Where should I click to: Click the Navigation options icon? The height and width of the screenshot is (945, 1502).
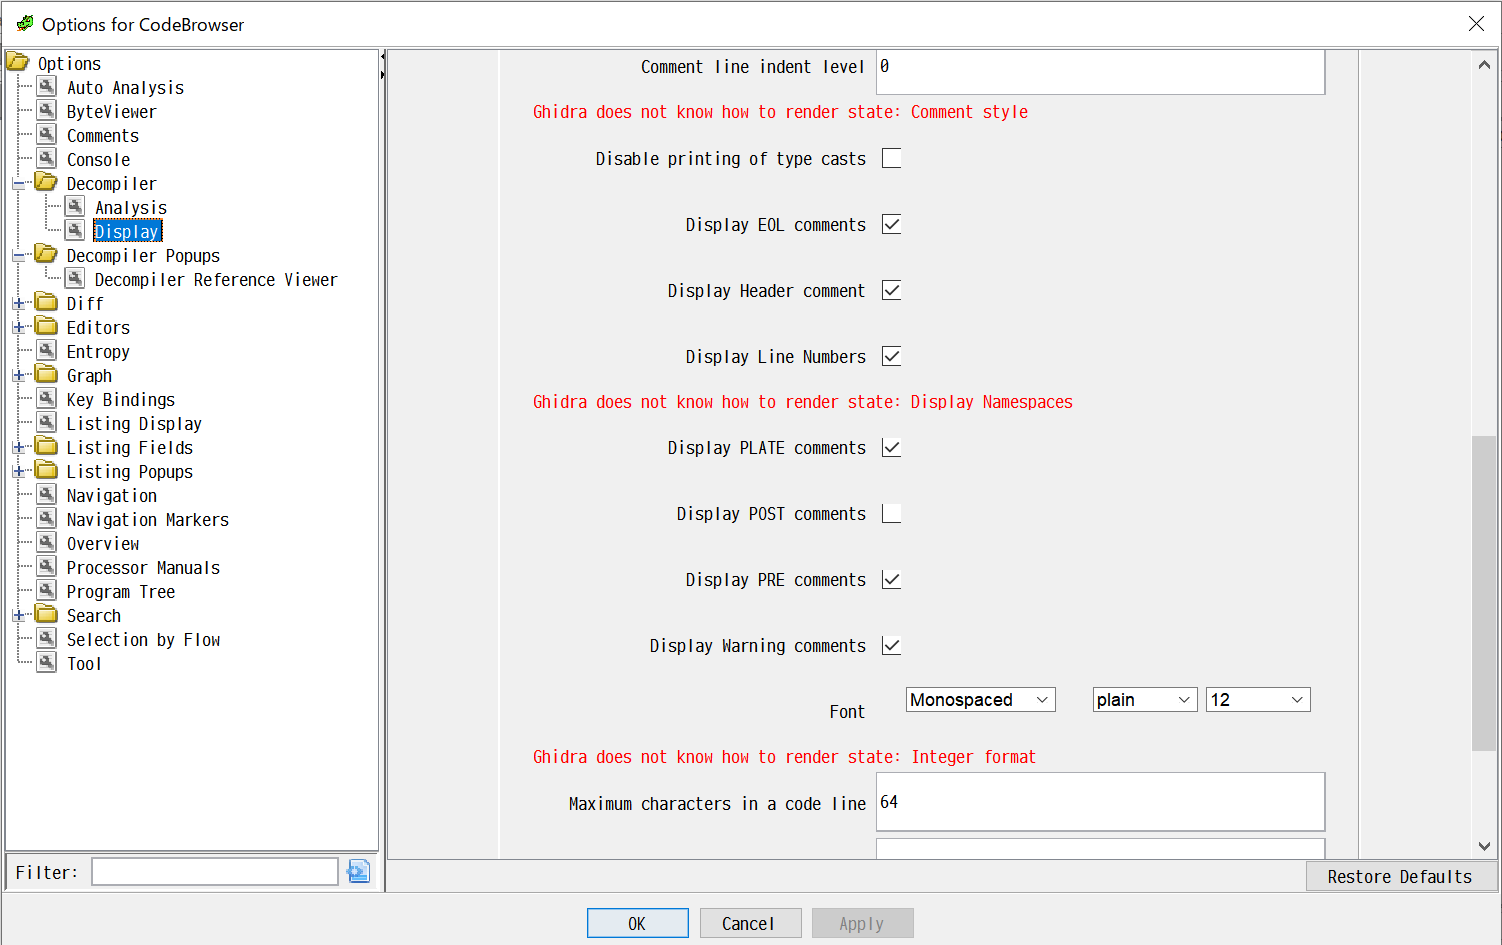(x=47, y=495)
